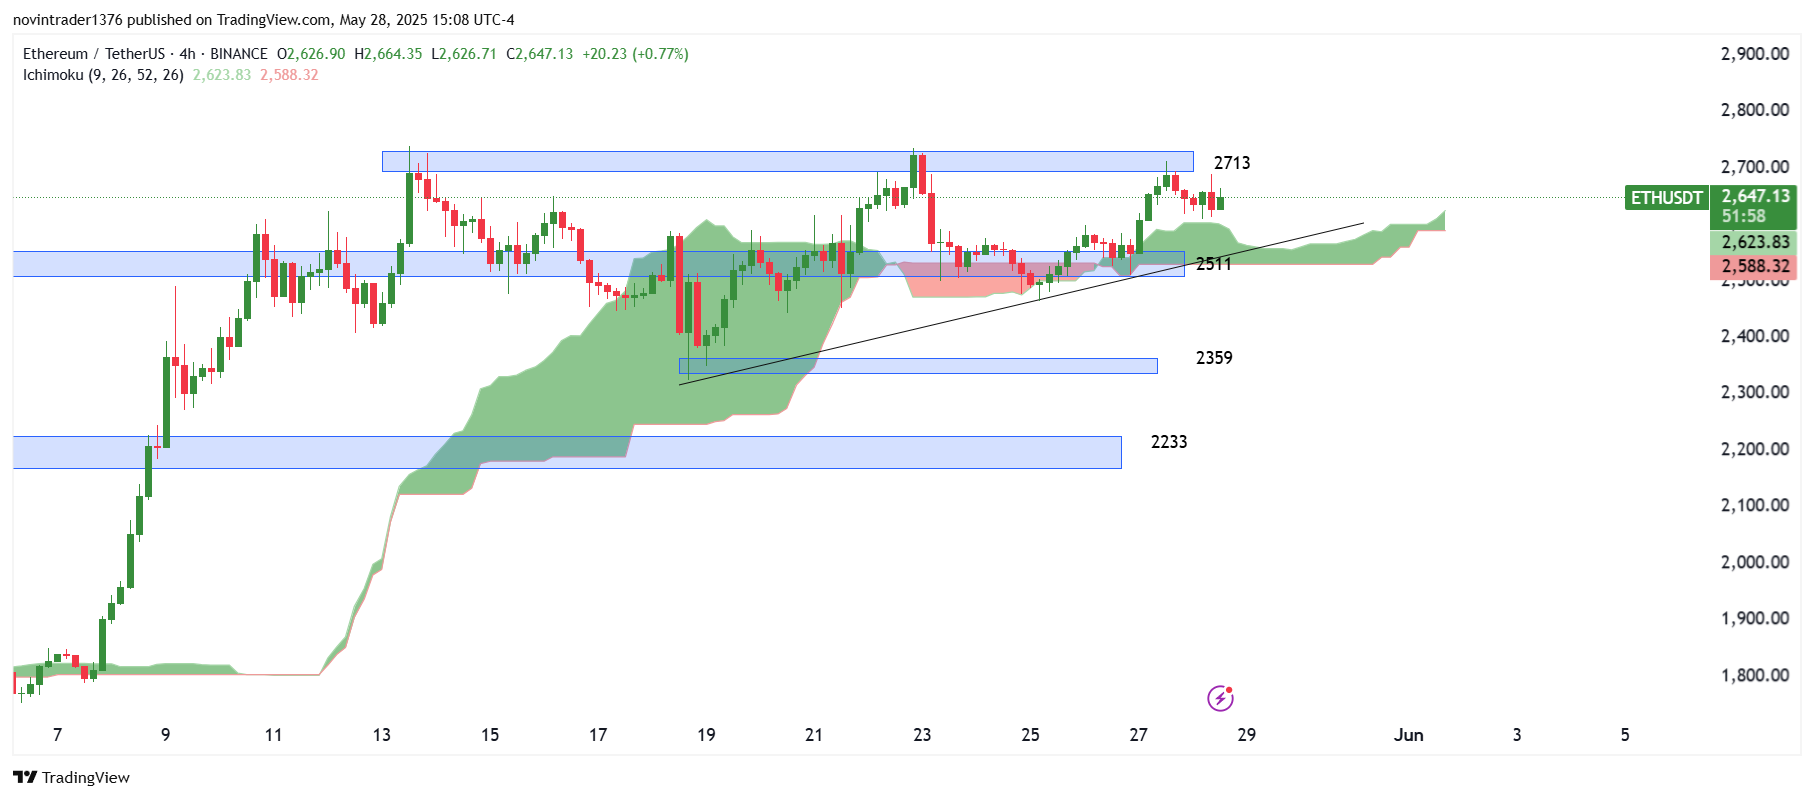The width and height of the screenshot is (1814, 799).
Task: Click the 23 date label on time axis
Action: point(922,735)
